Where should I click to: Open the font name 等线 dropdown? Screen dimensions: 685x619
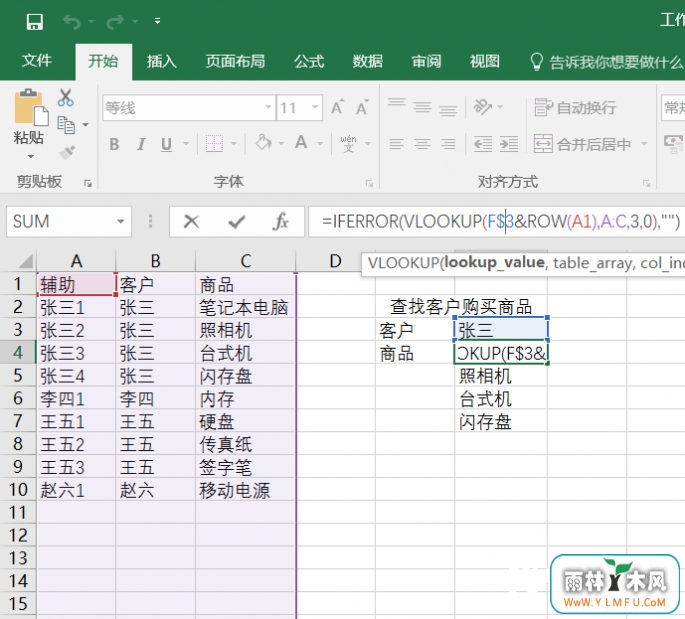[268, 107]
